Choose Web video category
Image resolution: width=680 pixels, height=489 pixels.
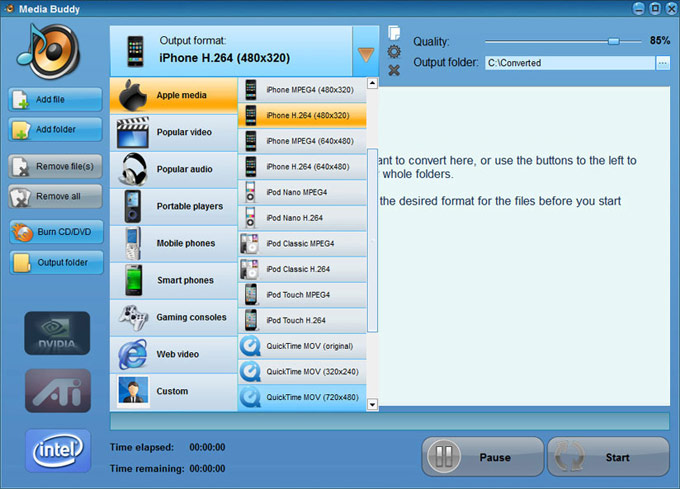[173, 355]
